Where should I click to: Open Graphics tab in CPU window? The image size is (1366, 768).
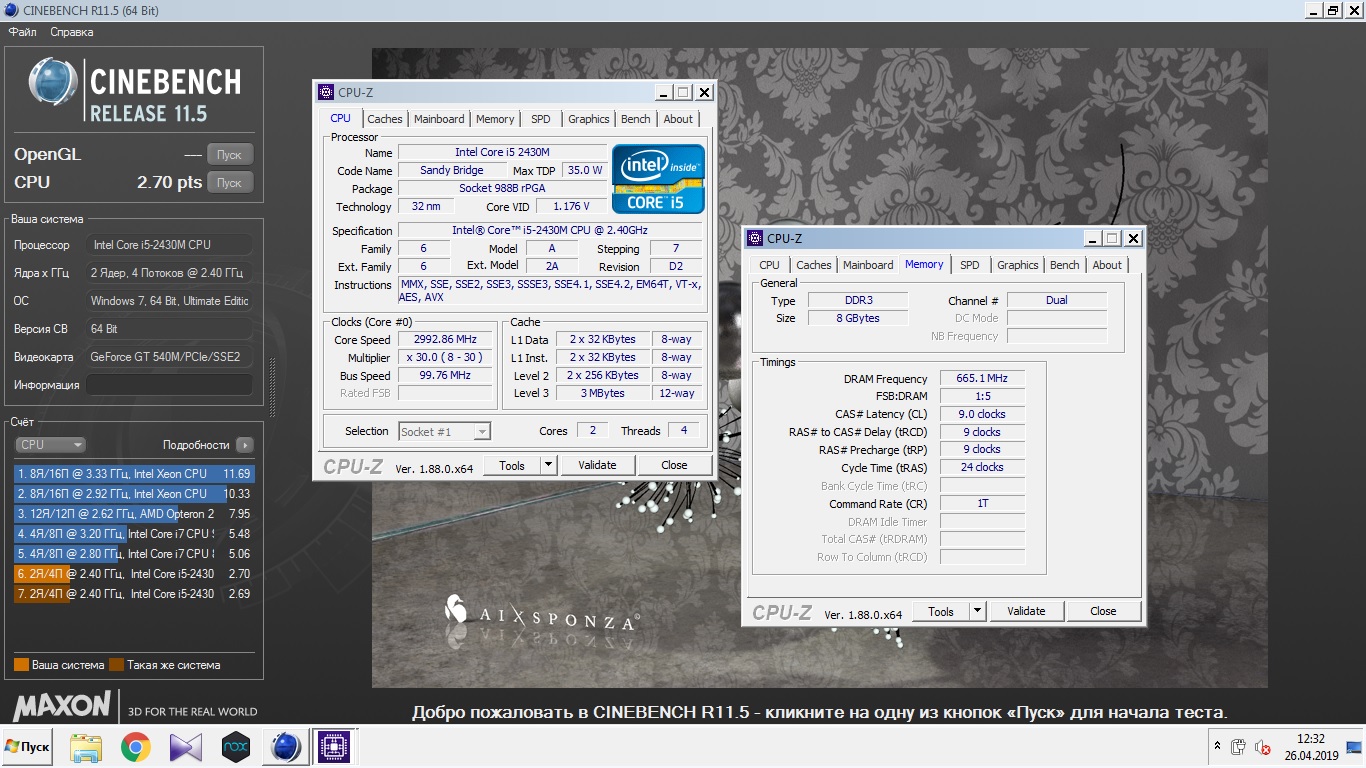pos(589,119)
